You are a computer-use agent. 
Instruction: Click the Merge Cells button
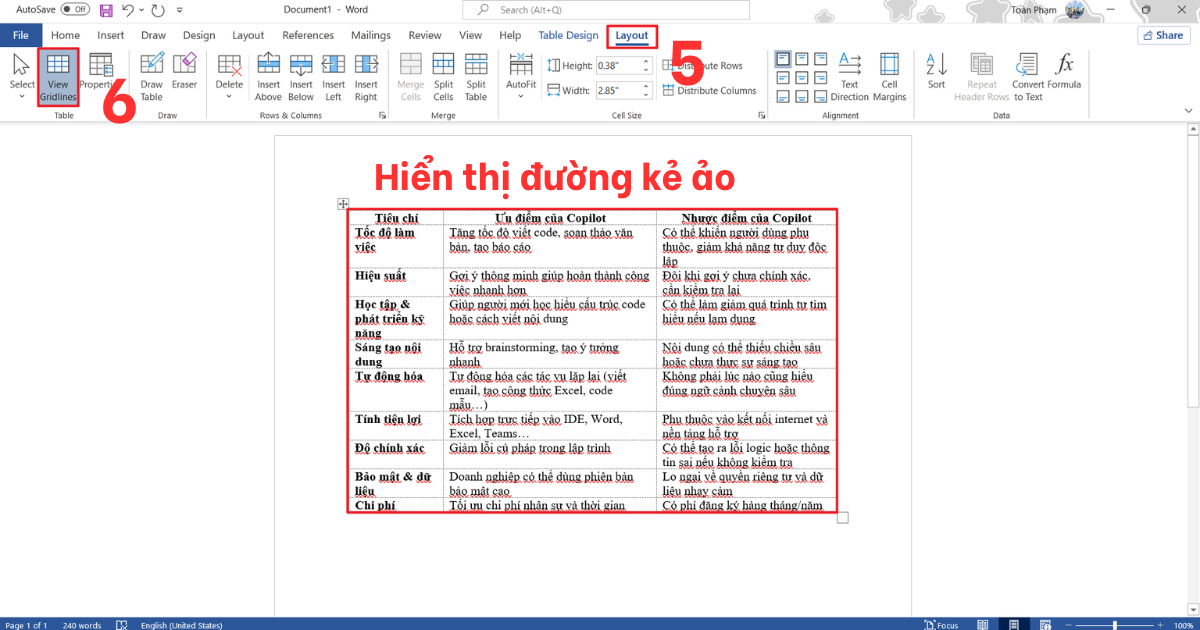click(411, 78)
